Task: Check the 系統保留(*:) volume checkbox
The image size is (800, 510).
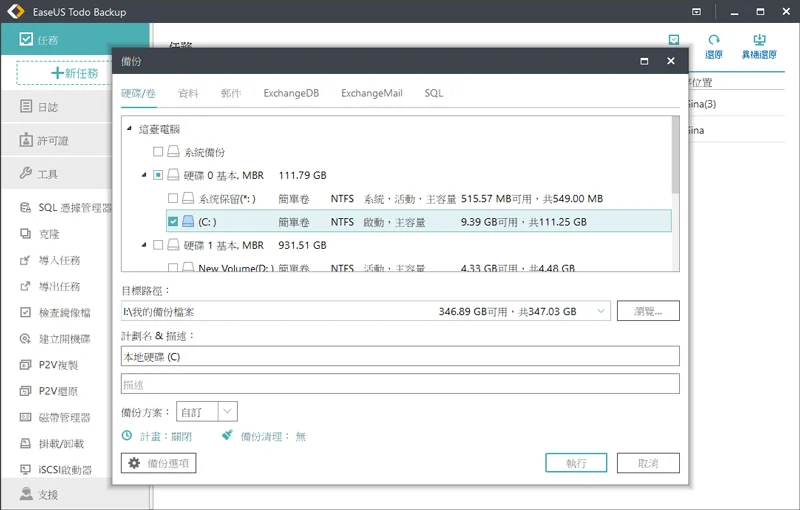Action: 173,198
